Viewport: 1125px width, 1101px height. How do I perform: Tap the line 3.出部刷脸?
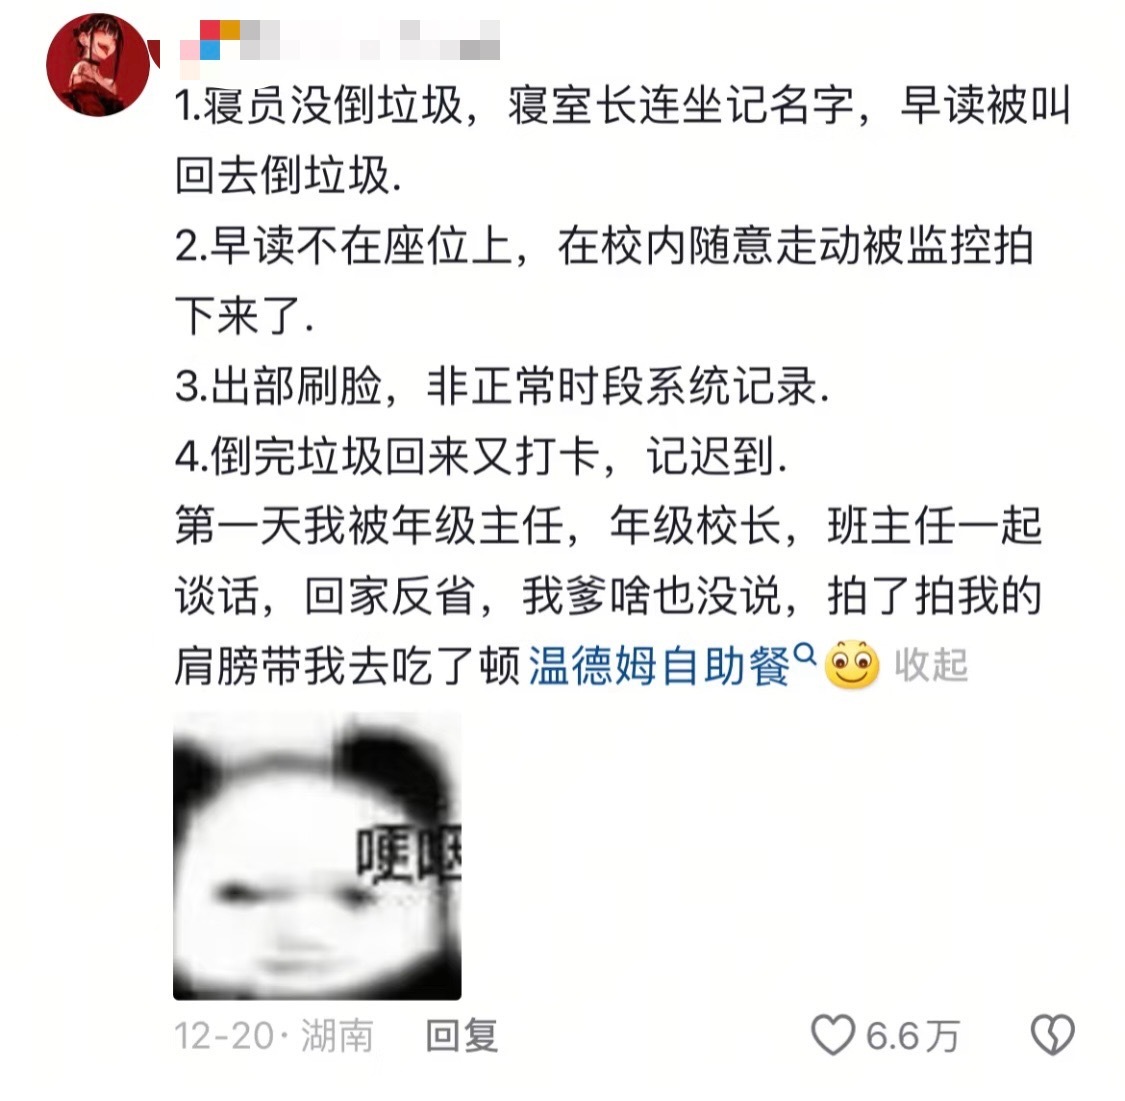click(x=502, y=386)
